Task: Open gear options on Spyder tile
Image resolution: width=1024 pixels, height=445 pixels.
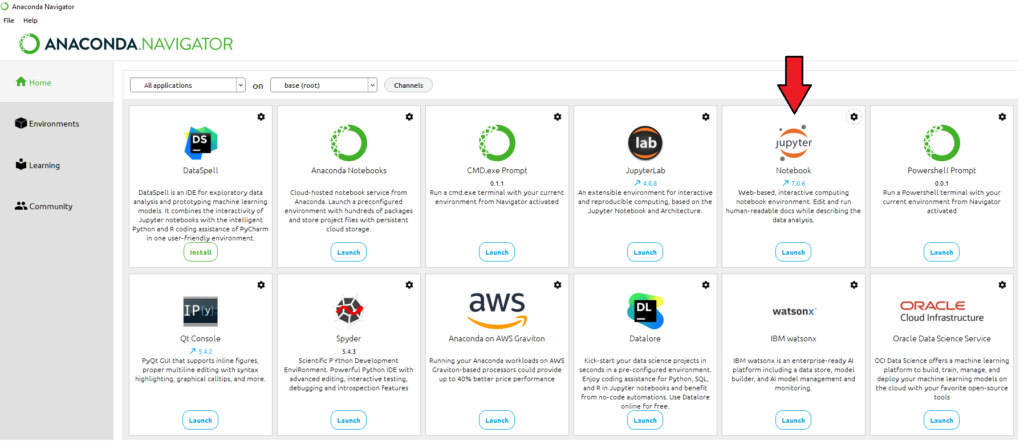Action: pos(409,285)
